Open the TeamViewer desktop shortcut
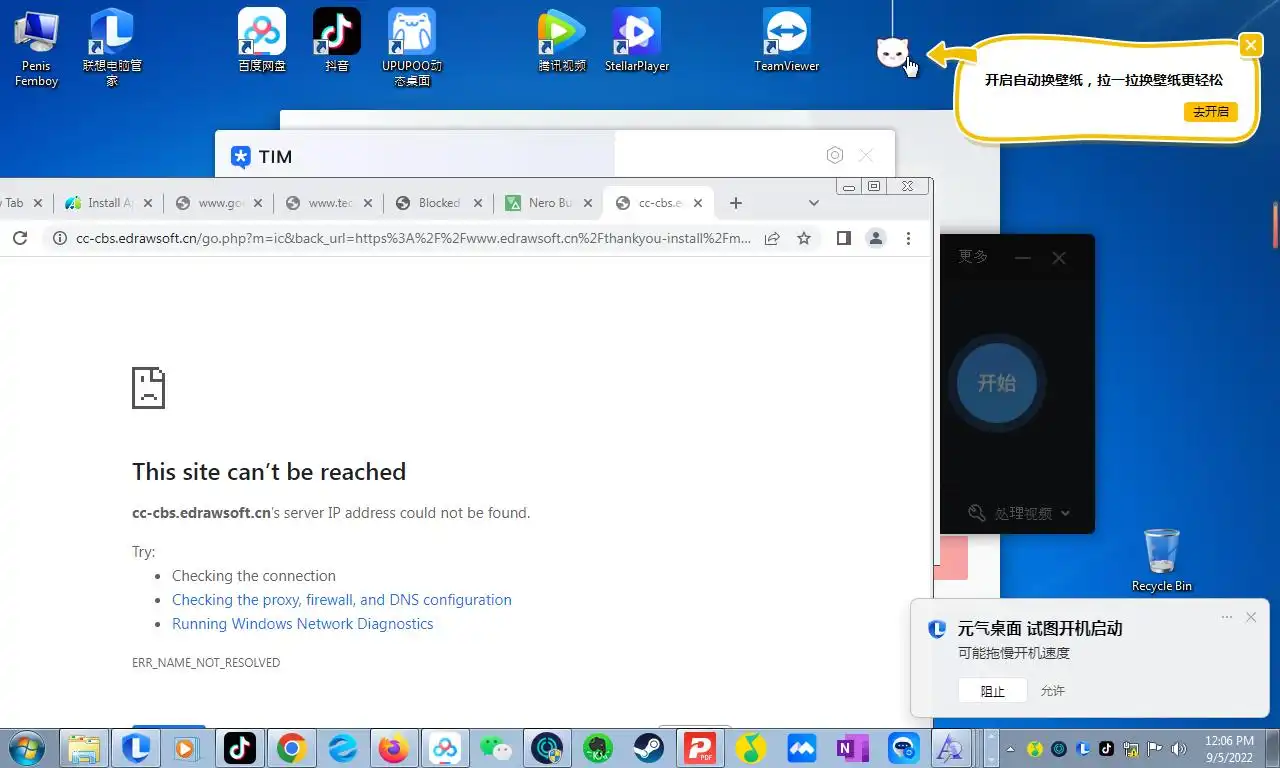The width and height of the screenshot is (1280, 768). pos(786,40)
